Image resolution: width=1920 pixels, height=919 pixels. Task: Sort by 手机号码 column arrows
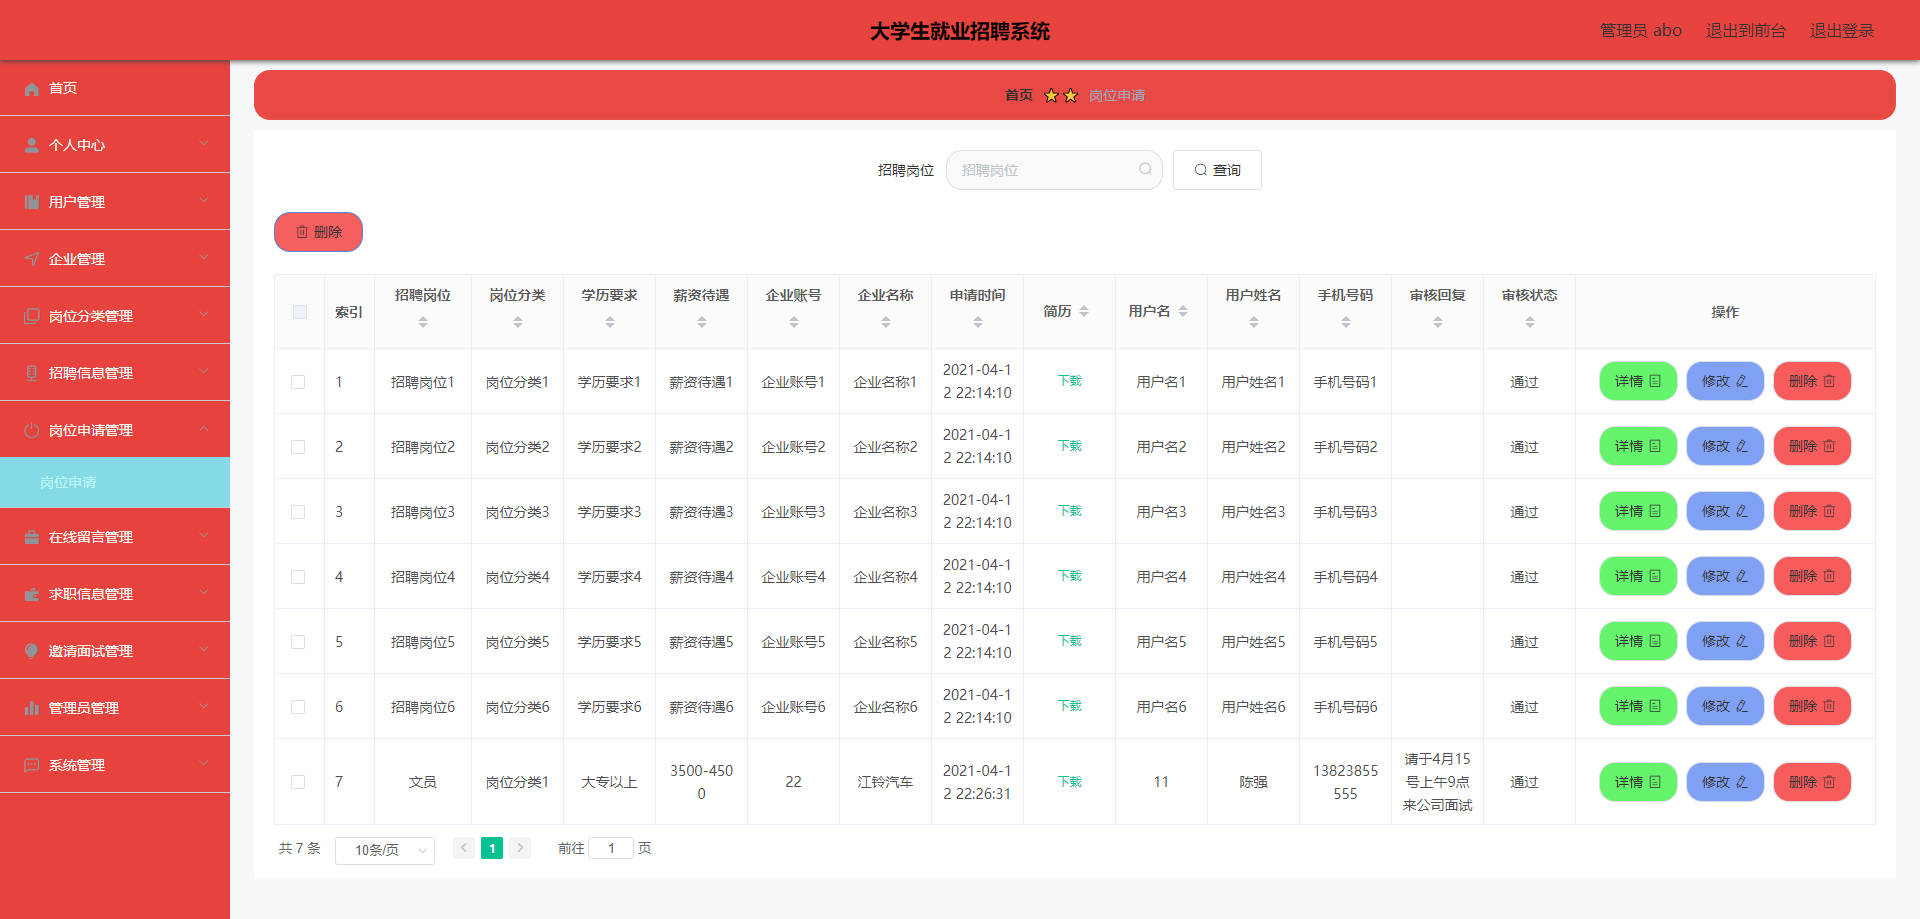(x=1346, y=322)
